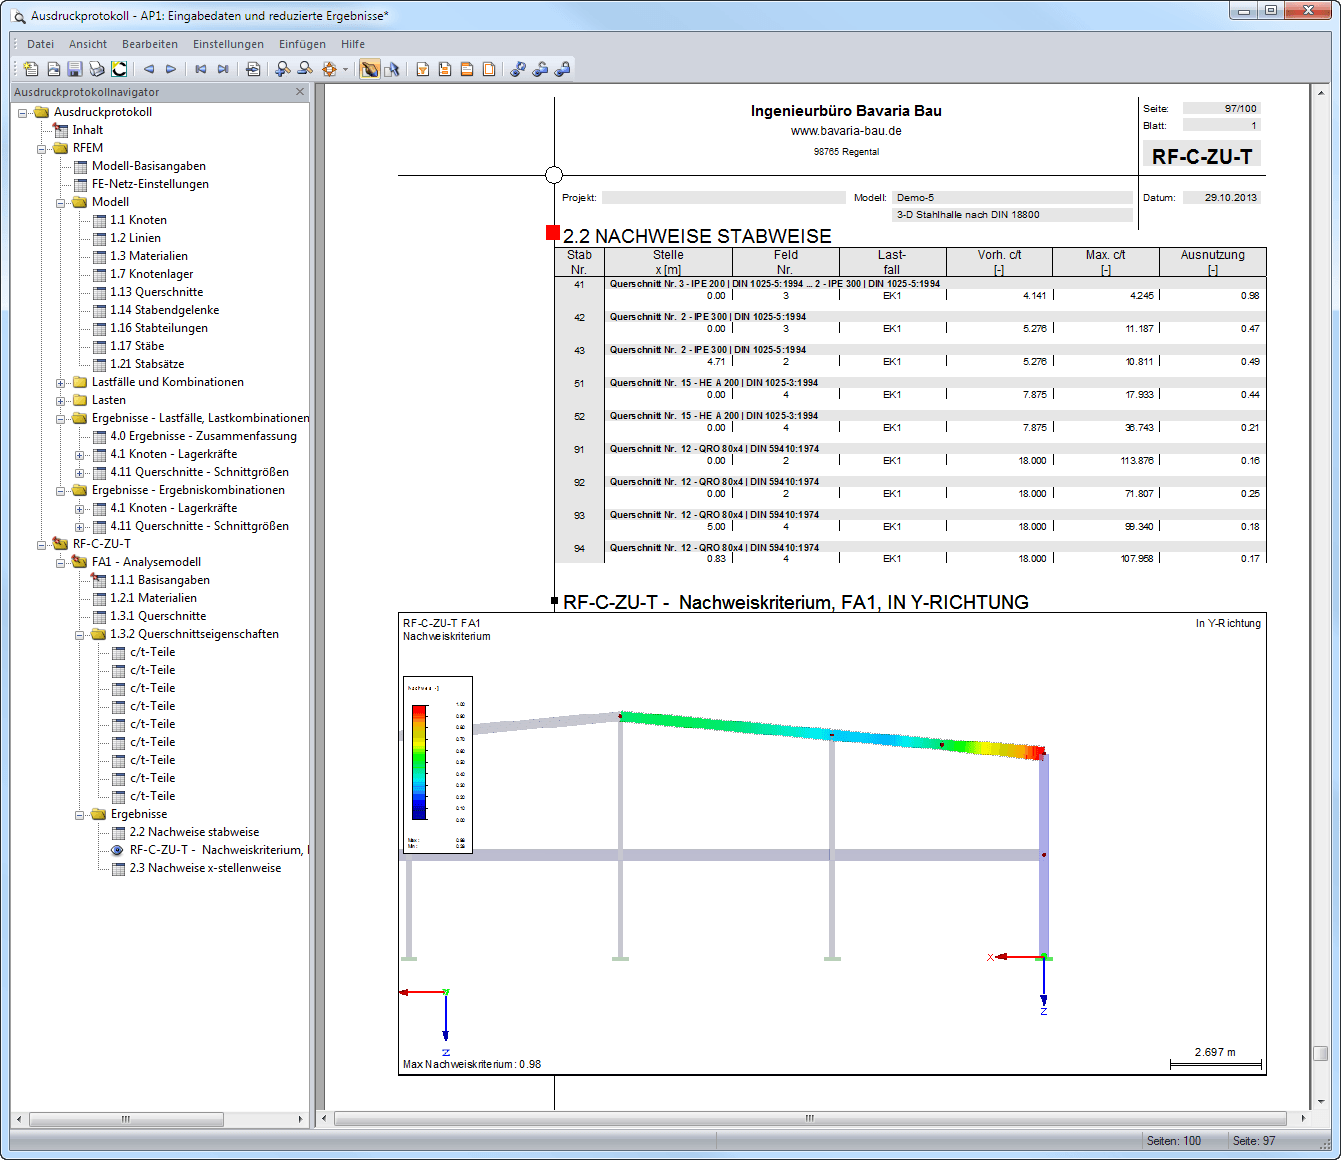This screenshot has height=1160, width=1341.
Task: Open the Hilfe menu
Action: tap(353, 44)
